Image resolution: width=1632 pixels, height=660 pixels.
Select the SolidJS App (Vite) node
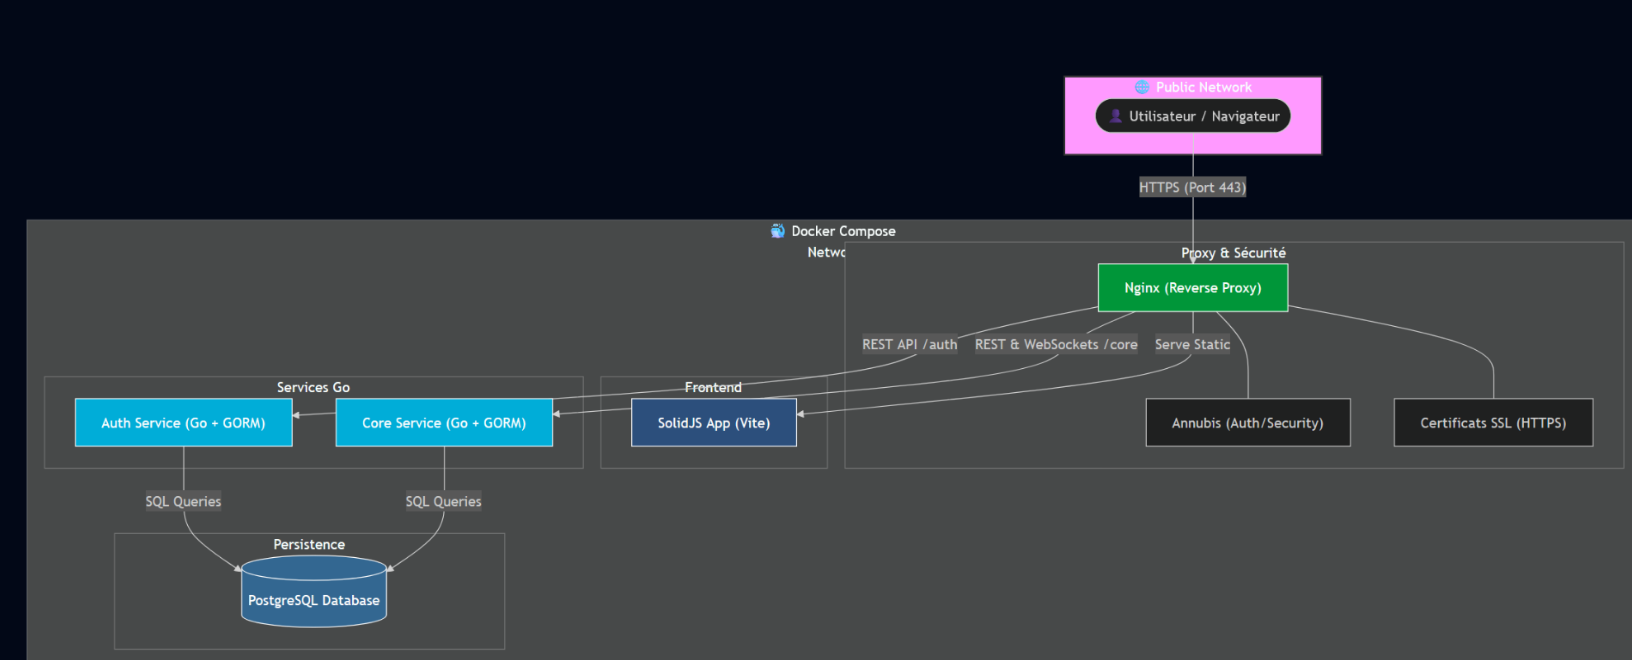[713, 423]
